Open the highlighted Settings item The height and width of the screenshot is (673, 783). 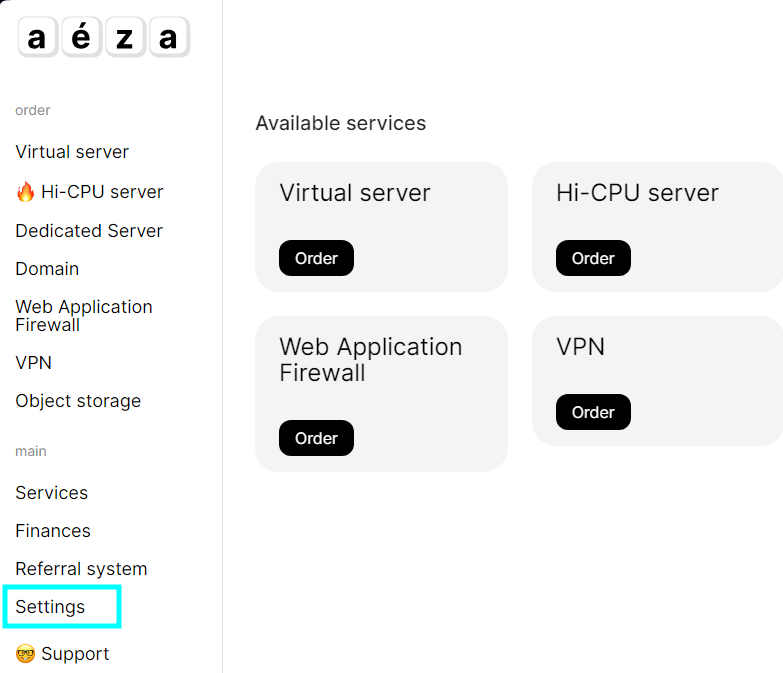50,607
